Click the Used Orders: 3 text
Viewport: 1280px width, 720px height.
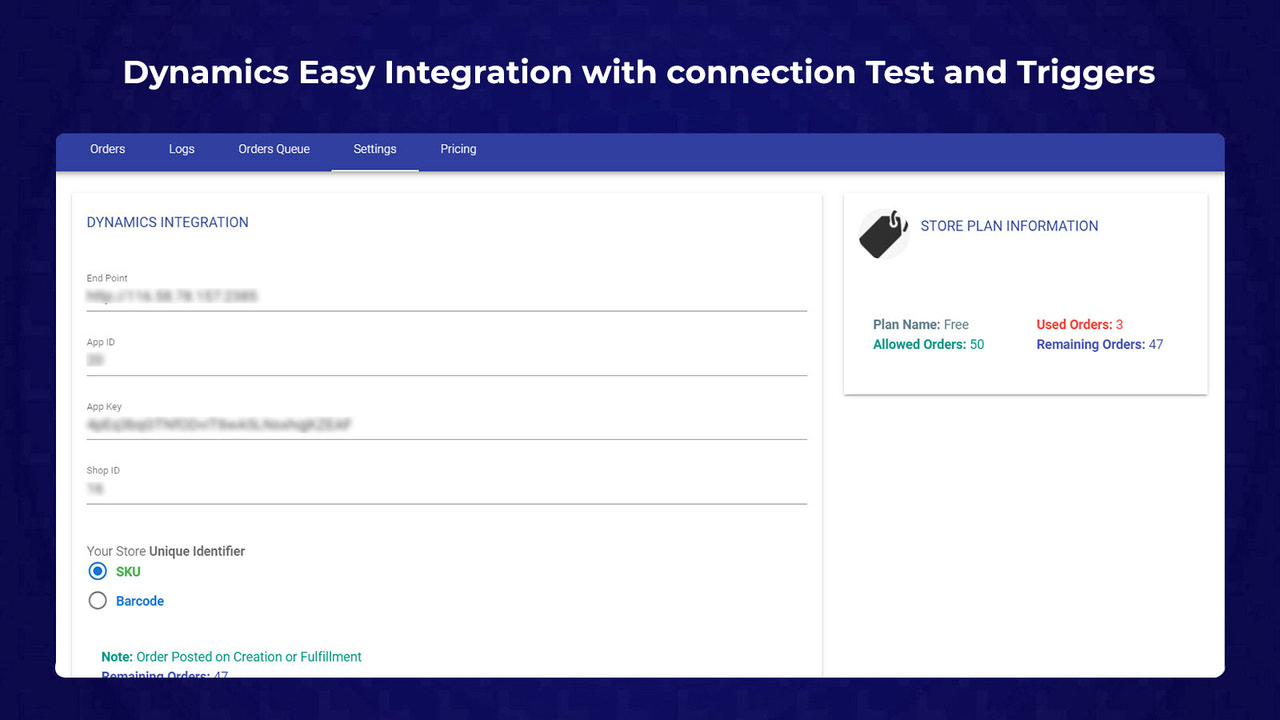pos(1079,324)
